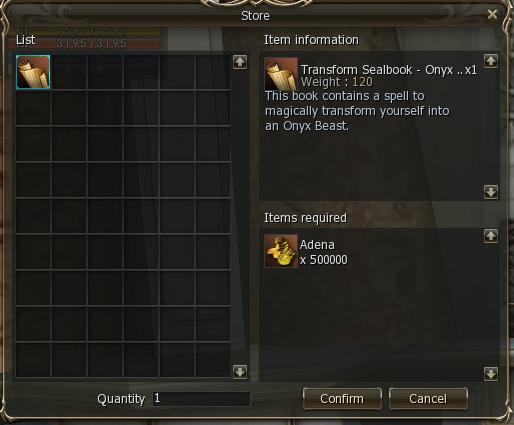Screen dimensions: 514x425
Task: Close the Store window
Action: tap(492, 14)
